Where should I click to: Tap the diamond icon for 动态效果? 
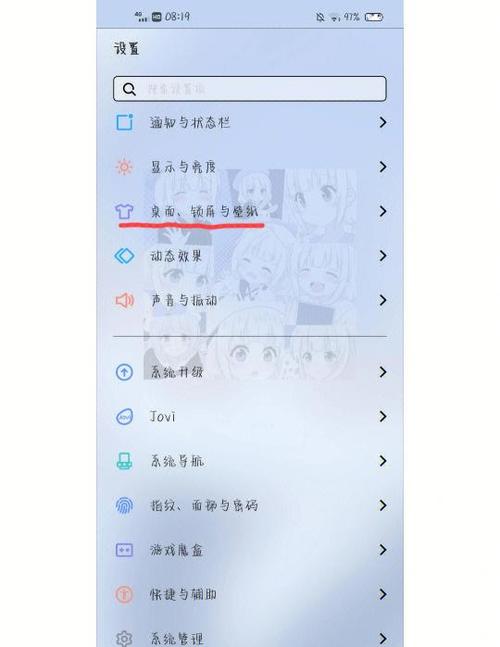tap(124, 256)
